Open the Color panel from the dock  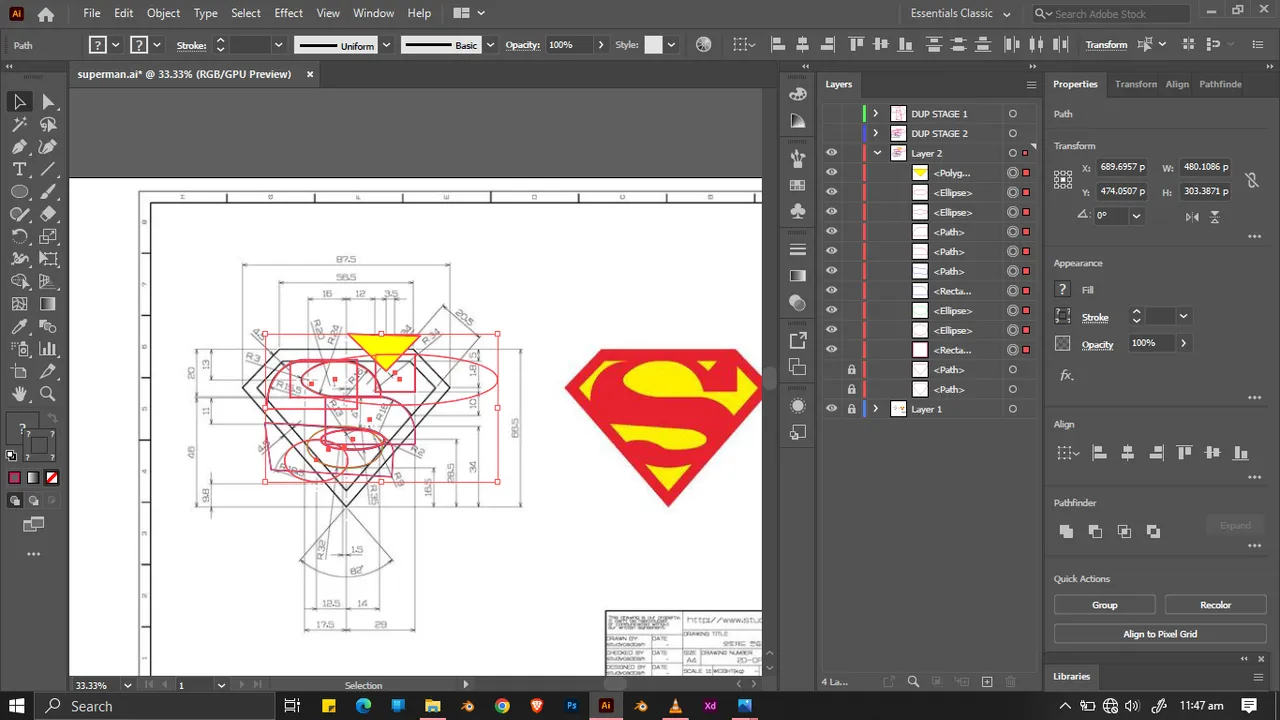pos(798,94)
